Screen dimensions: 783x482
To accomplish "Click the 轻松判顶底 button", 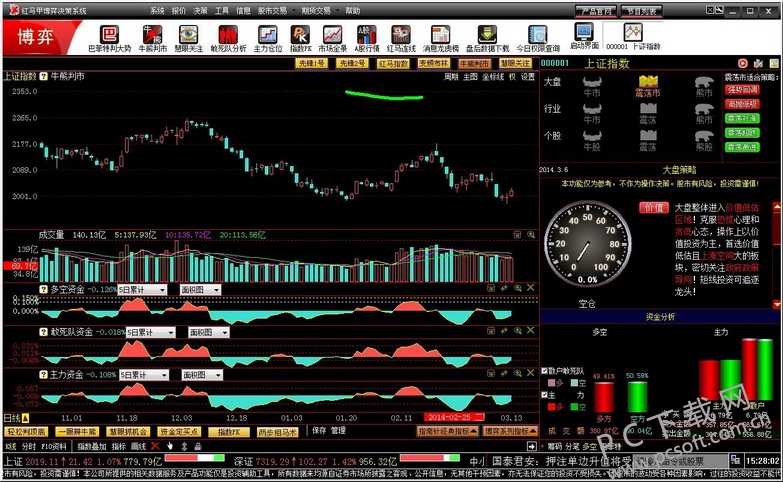I will tap(26, 432).
